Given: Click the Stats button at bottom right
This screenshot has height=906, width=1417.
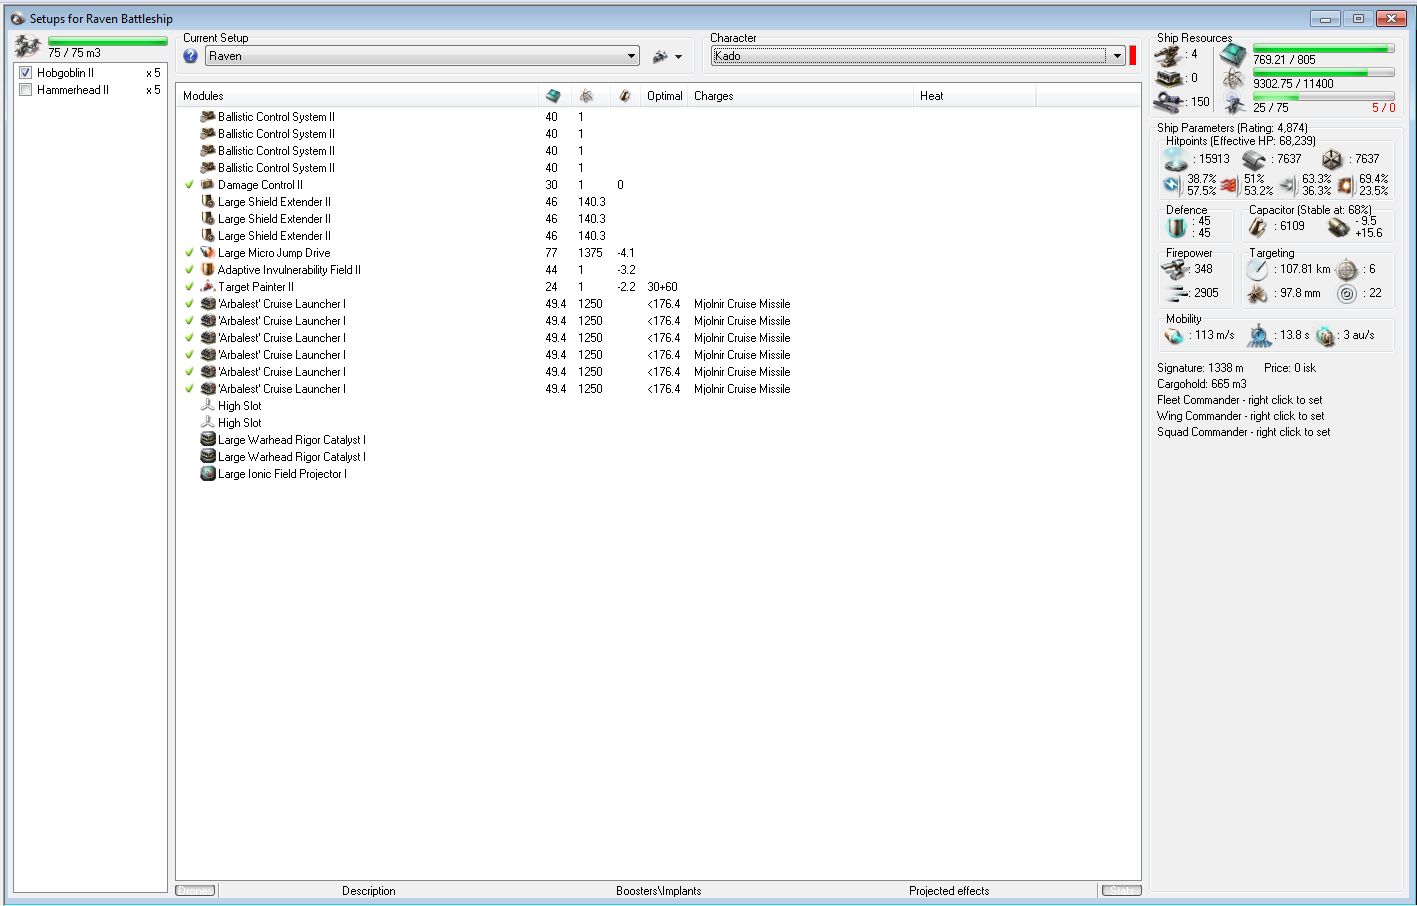Looking at the screenshot, I should 1122,890.
